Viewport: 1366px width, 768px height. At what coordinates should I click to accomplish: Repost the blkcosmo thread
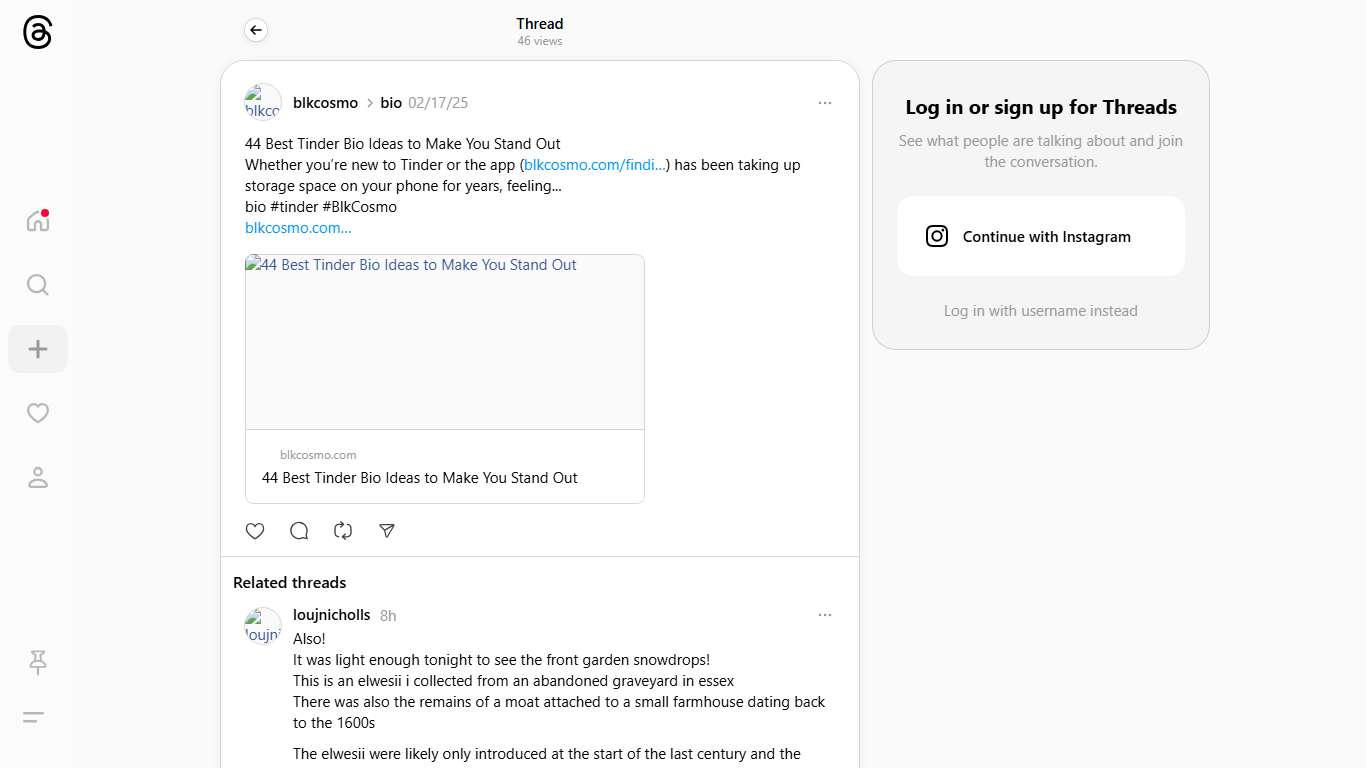(x=343, y=531)
